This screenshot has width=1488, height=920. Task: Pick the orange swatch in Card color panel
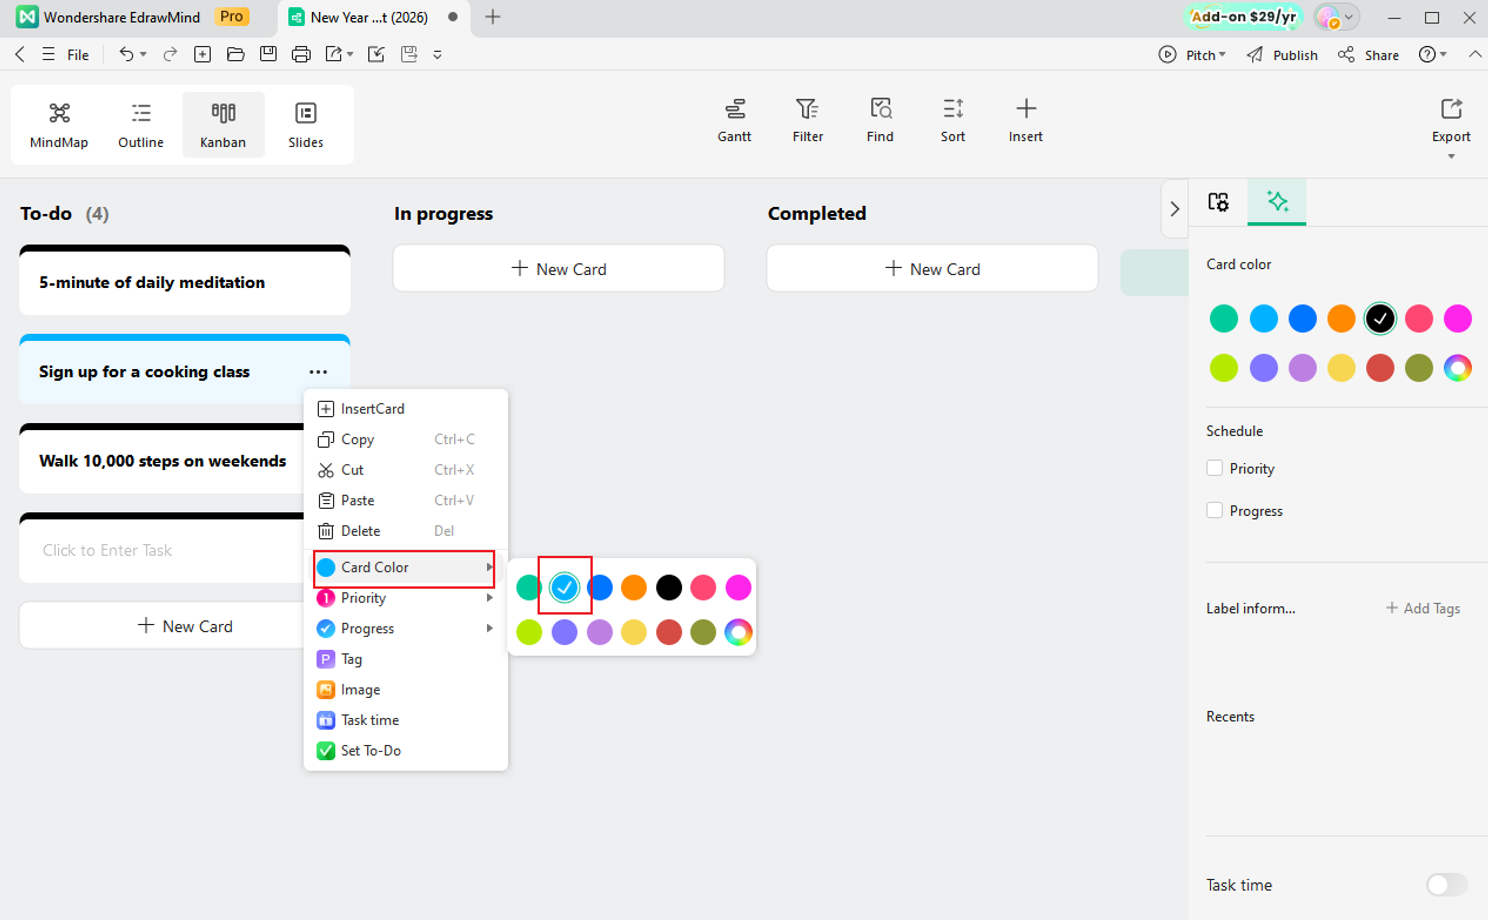[1341, 319]
